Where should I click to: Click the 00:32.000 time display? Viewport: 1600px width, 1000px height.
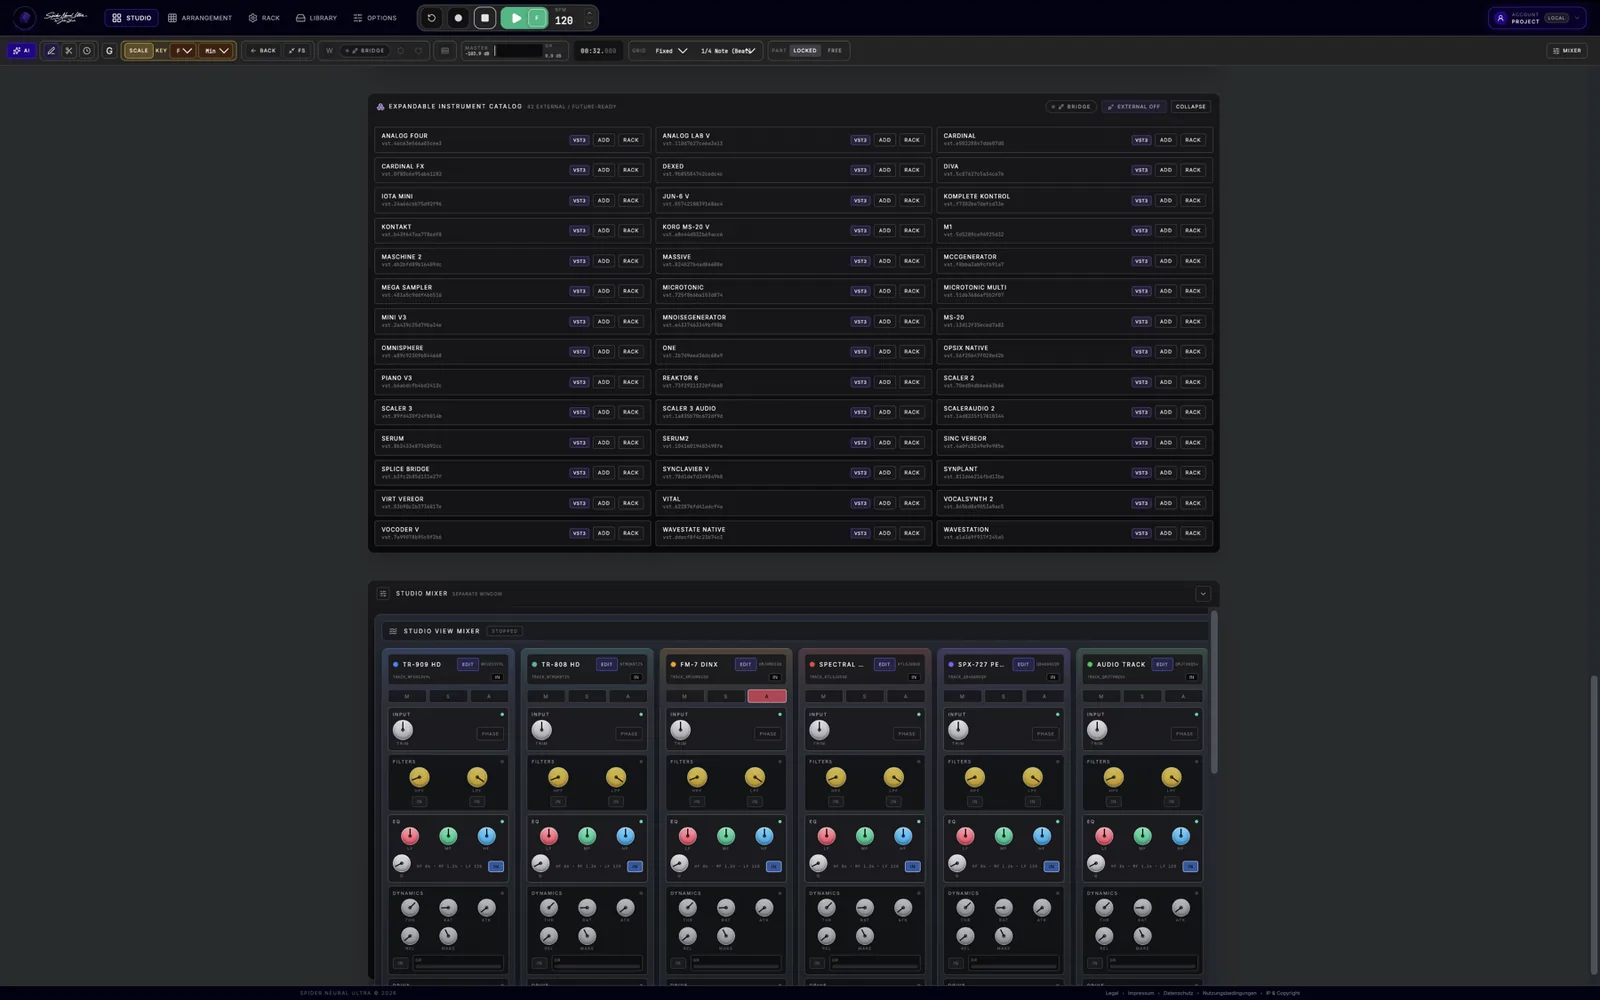598,50
